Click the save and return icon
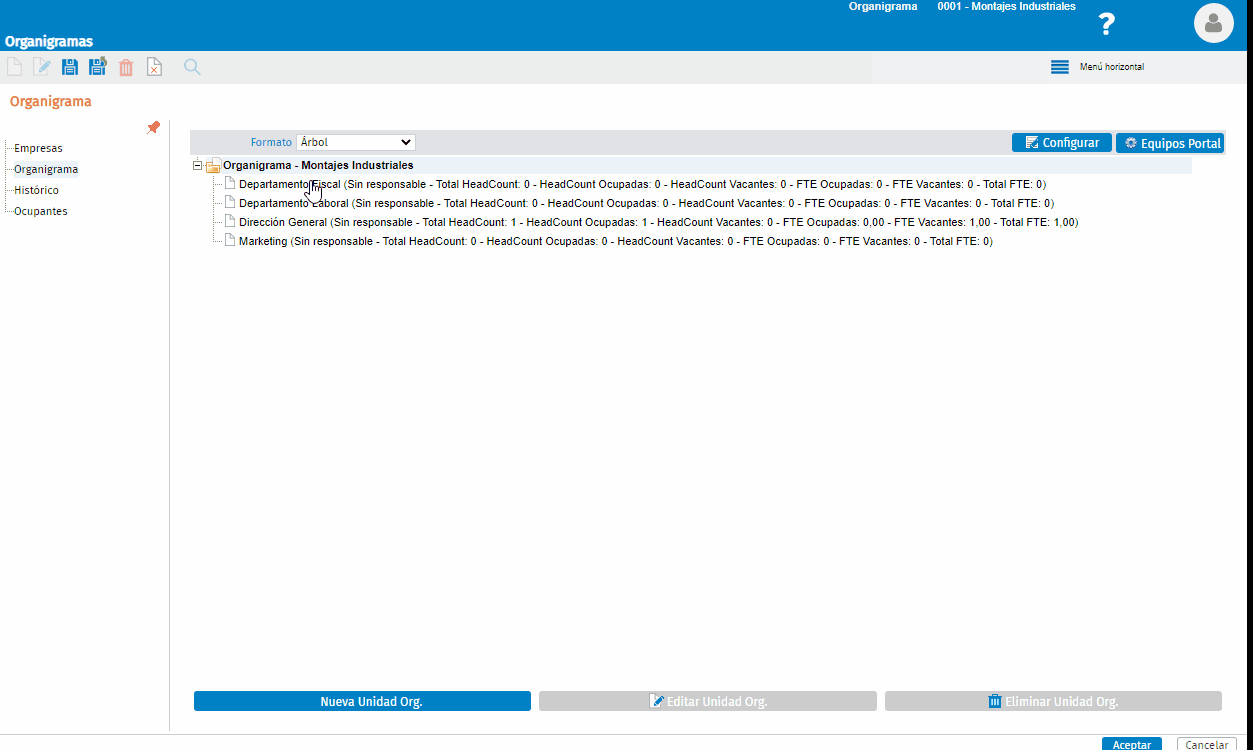This screenshot has width=1253, height=750. point(98,67)
